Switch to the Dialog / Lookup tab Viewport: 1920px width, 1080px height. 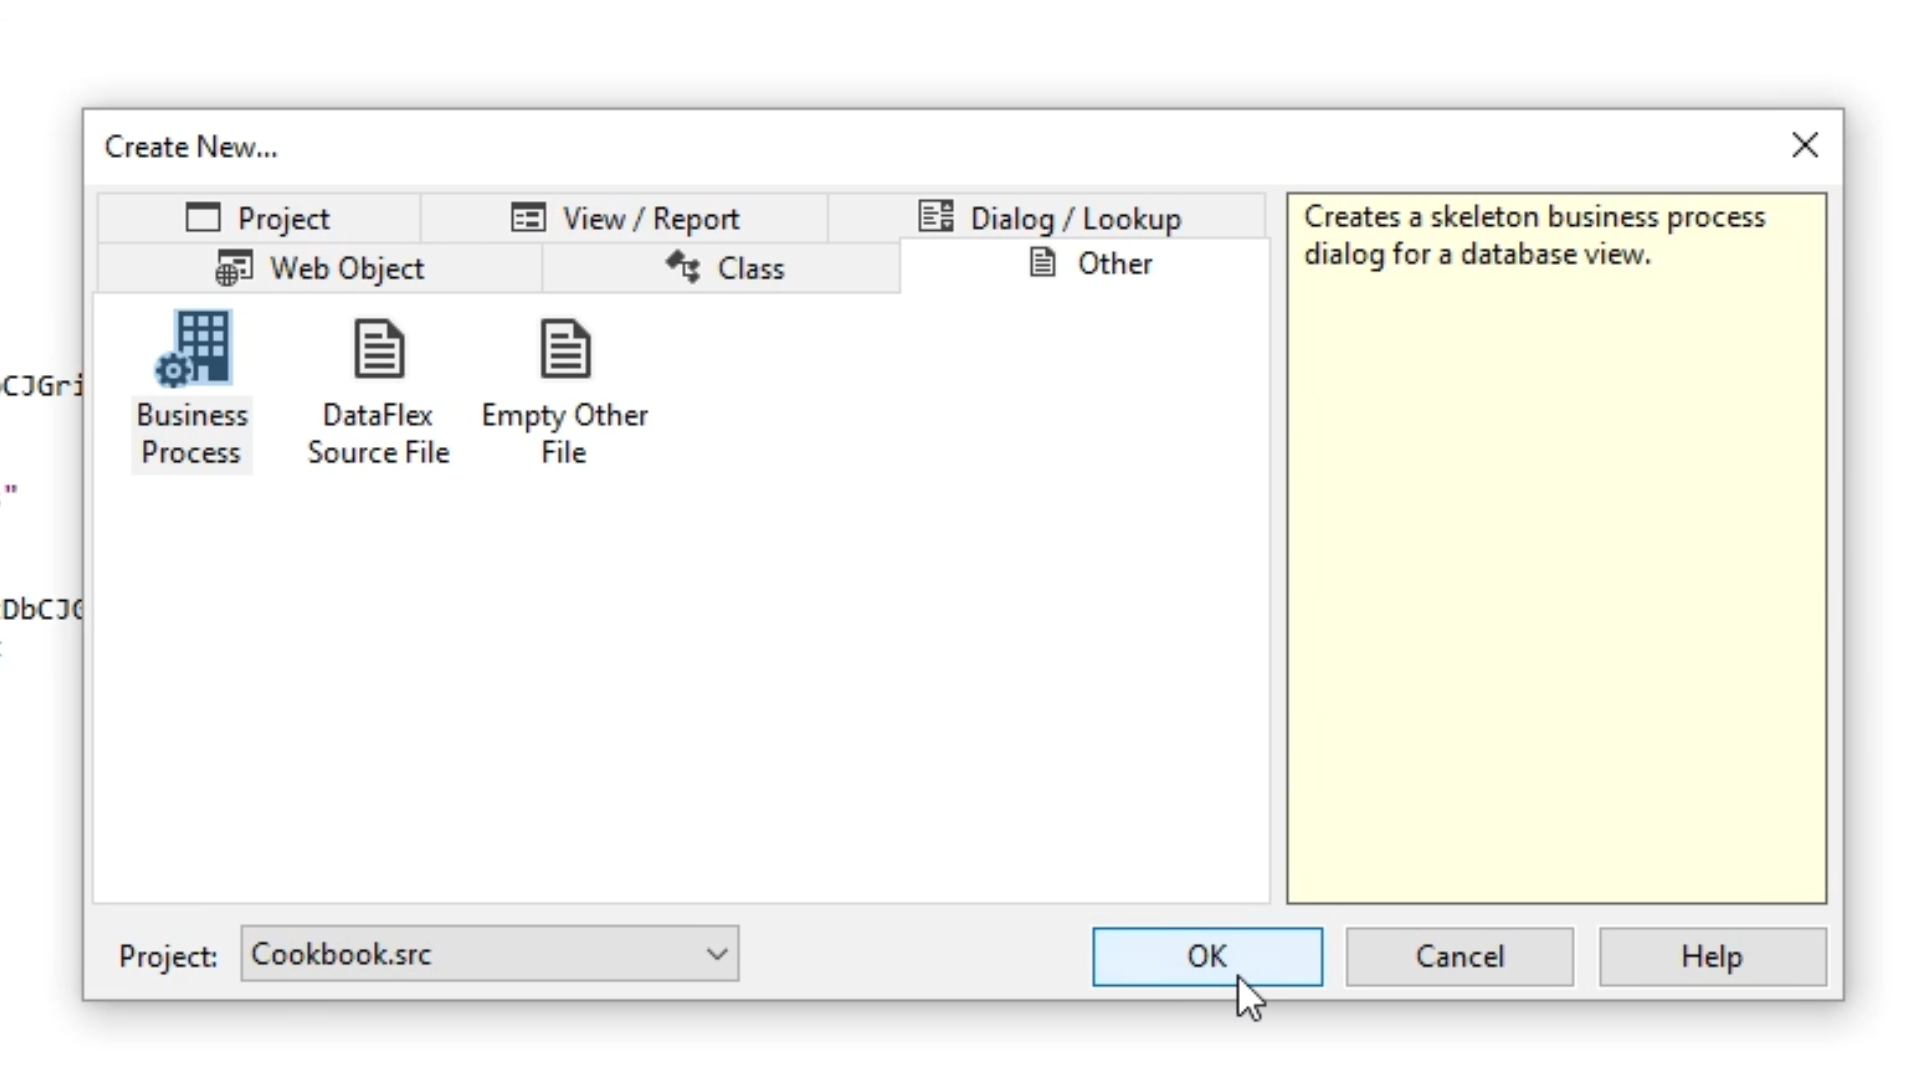(1048, 218)
